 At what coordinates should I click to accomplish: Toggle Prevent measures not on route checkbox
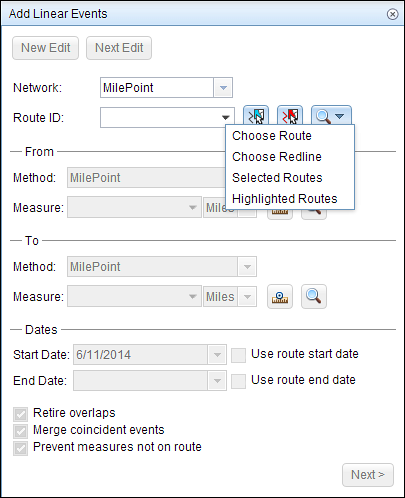point(20,448)
